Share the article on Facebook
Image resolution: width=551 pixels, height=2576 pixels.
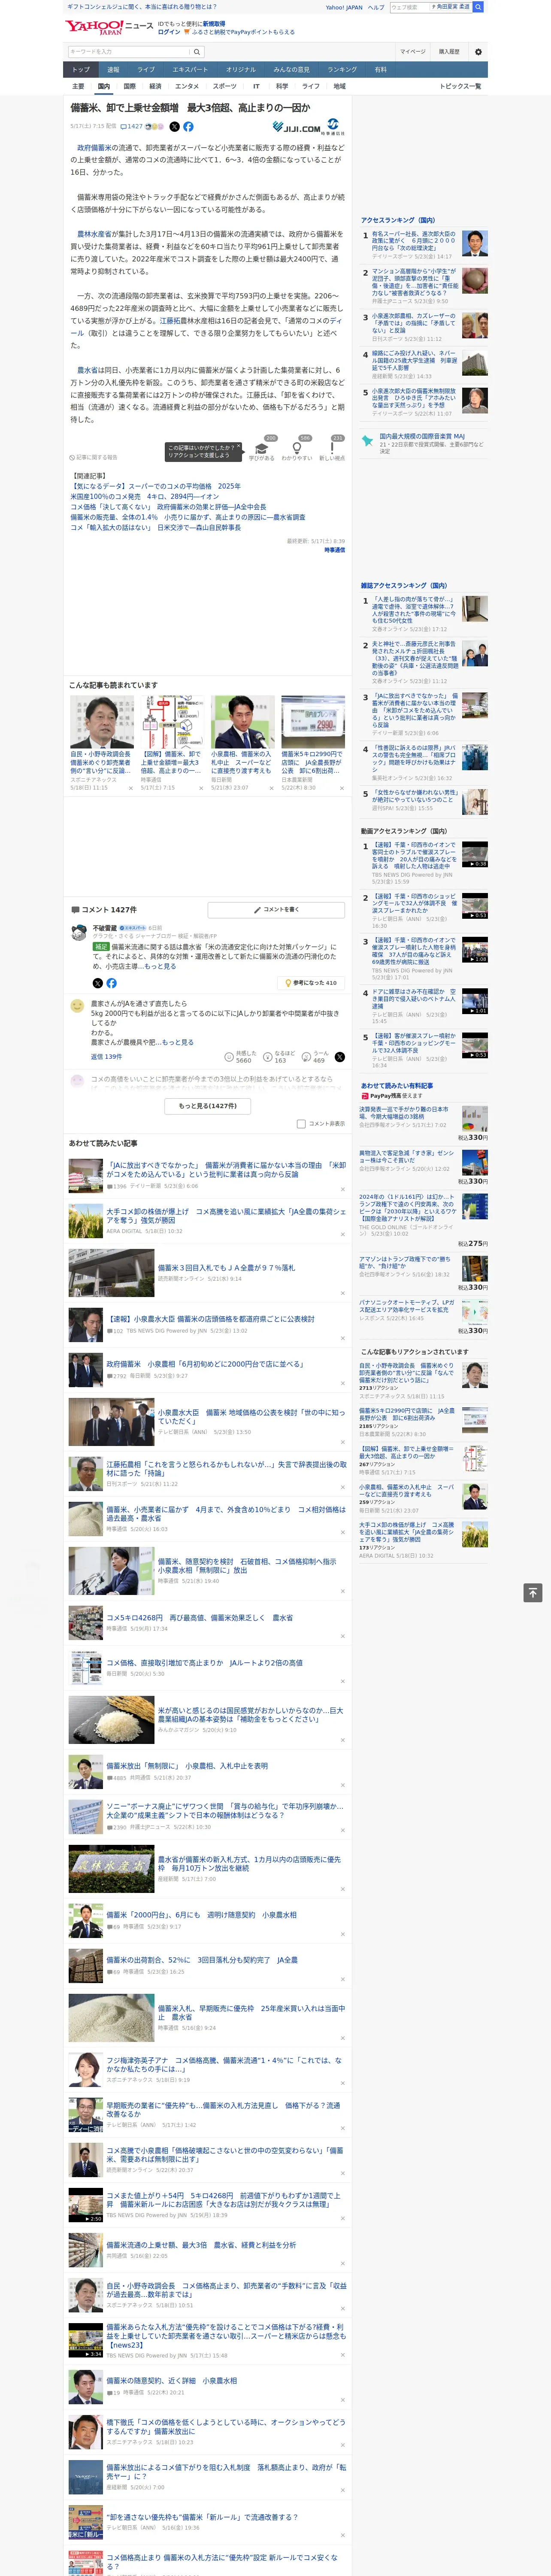(x=188, y=127)
